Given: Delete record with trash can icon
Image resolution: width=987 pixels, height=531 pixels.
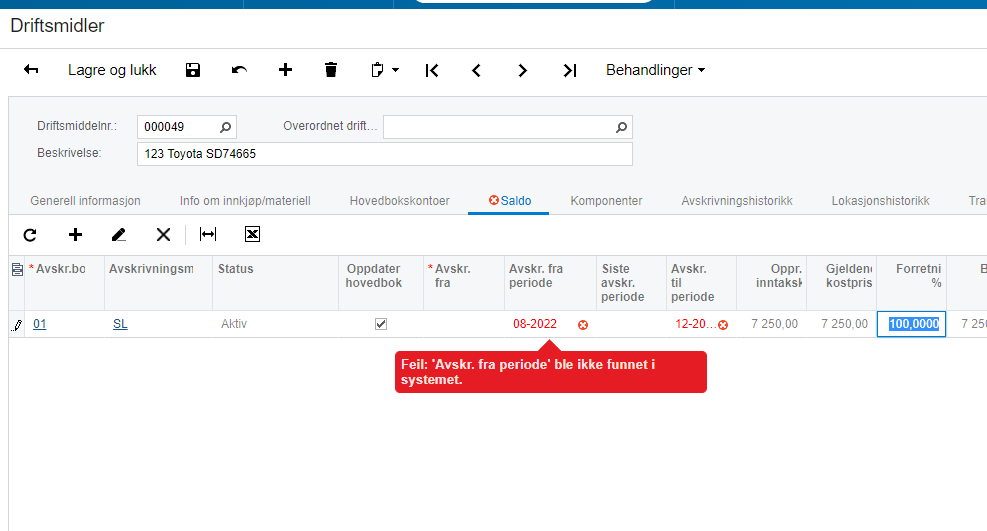Looking at the screenshot, I should [x=330, y=70].
